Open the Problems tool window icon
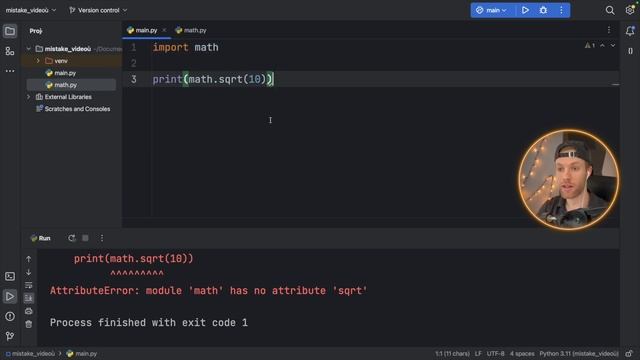 [x=10, y=316]
